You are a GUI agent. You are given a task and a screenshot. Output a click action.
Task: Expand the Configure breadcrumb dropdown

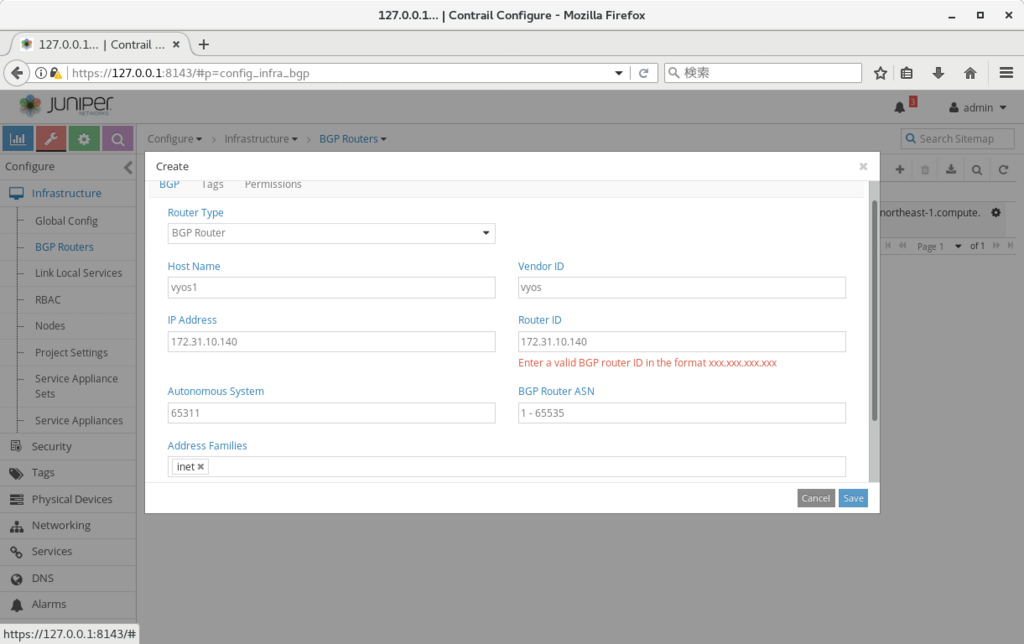coord(174,139)
